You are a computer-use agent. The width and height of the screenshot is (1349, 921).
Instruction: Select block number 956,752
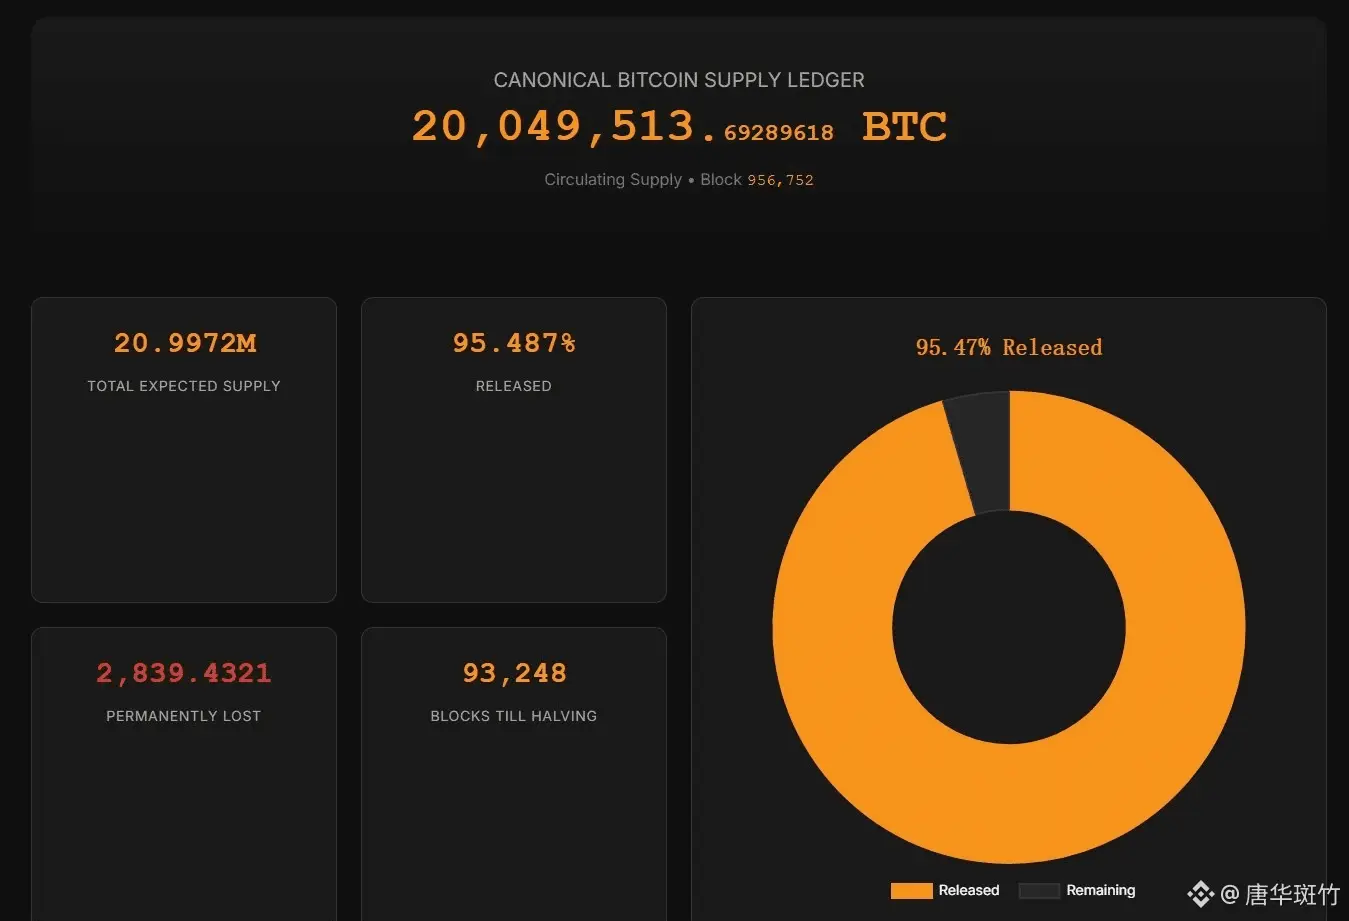point(780,180)
